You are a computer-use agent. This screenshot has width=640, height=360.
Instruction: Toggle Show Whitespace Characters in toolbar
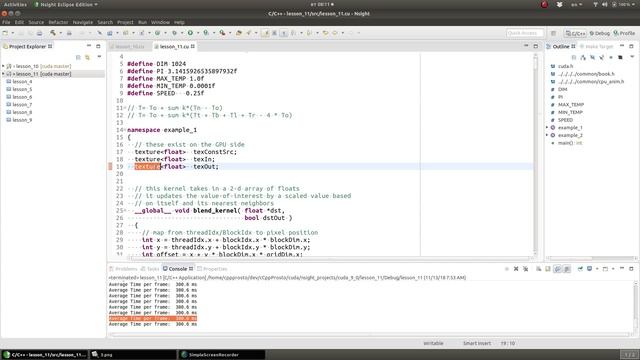click(284, 33)
